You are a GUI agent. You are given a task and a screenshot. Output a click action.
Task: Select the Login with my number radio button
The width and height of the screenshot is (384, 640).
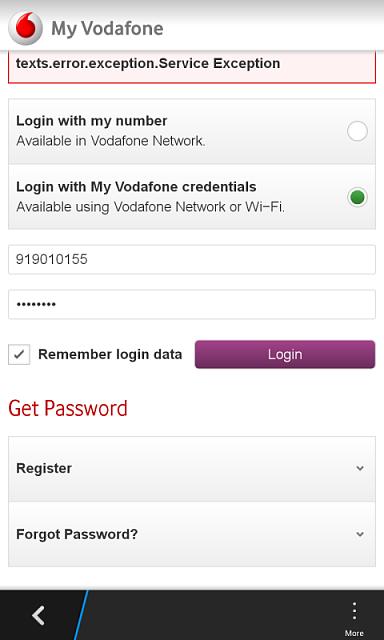point(357,131)
